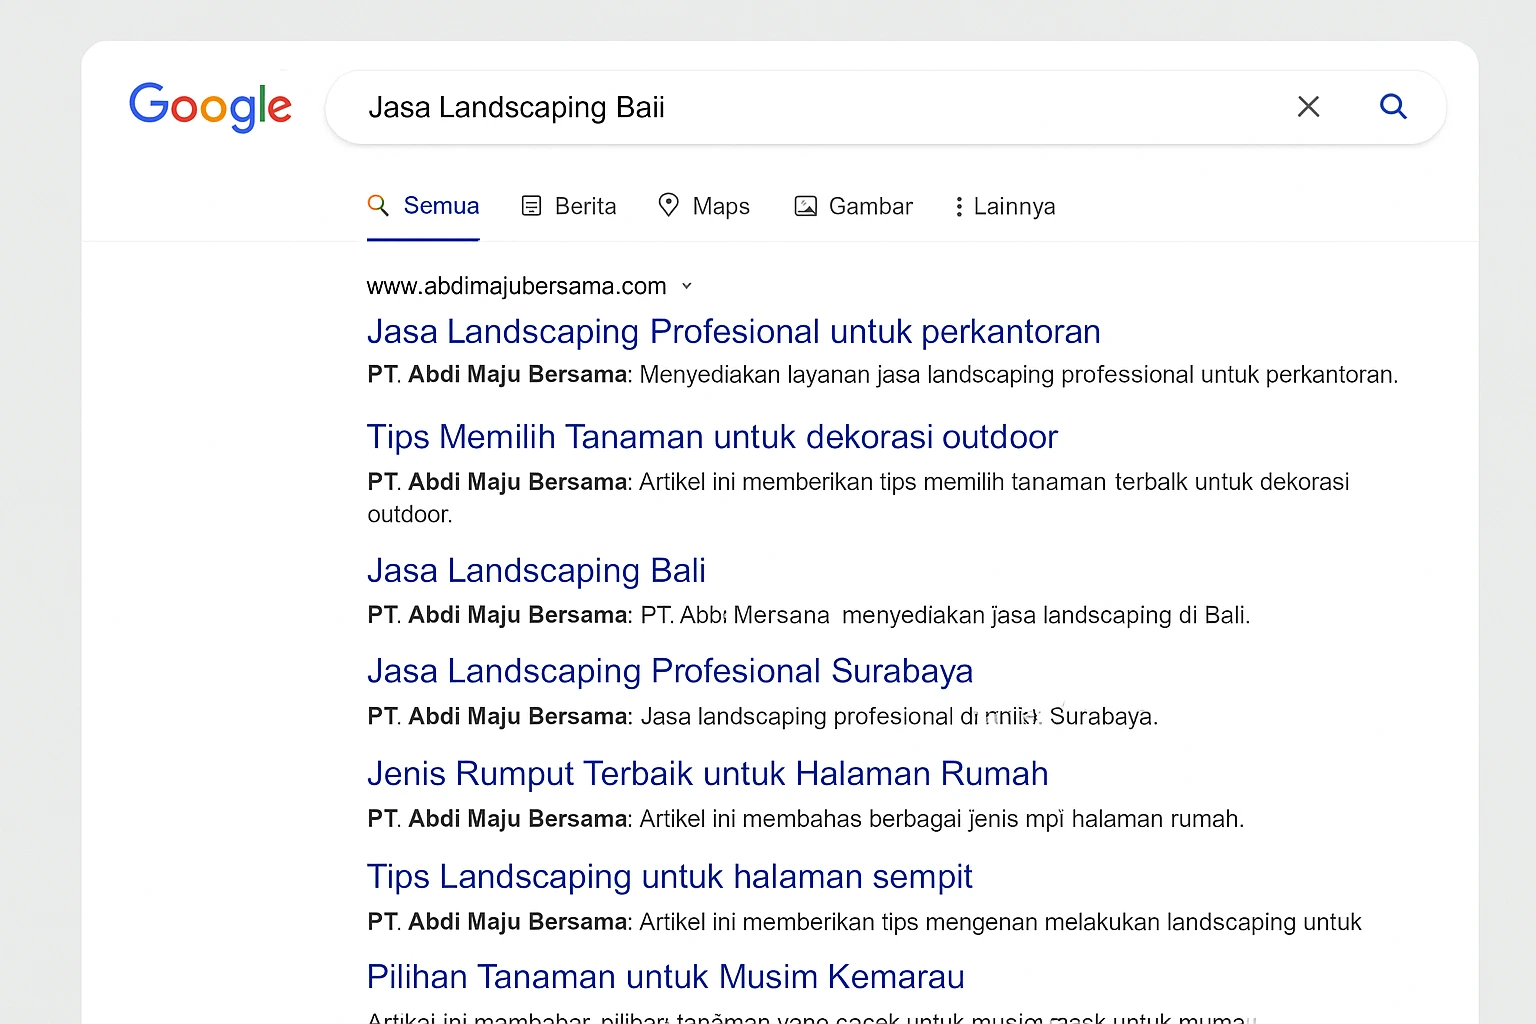The image size is (1536, 1024).
Task: Click the location pin icon for Maps
Action: click(669, 205)
